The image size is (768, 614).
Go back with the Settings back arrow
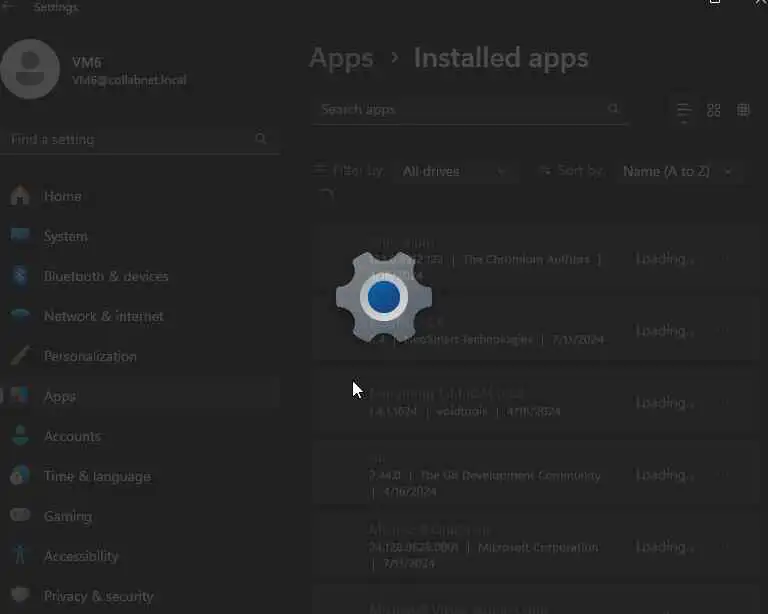click(8, 6)
